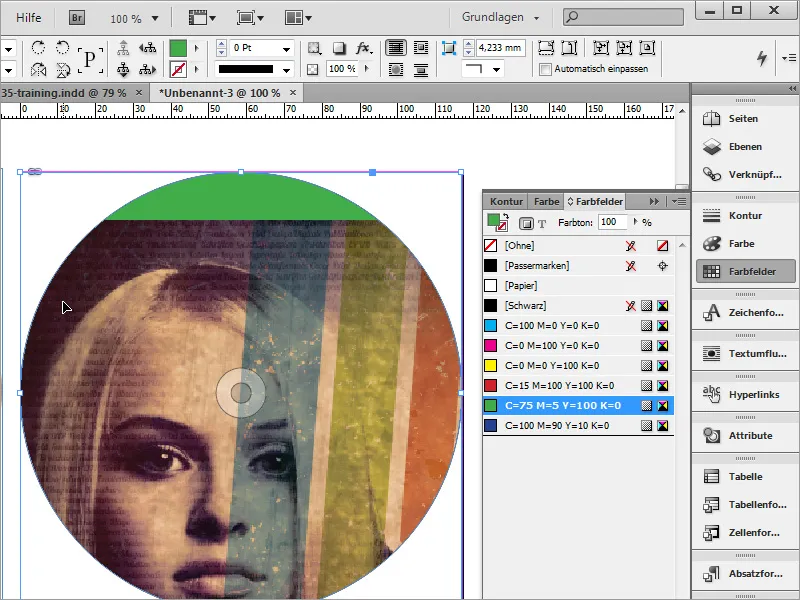This screenshot has height=600, width=800.
Task: Toggle jump object text wrap button
Action: coord(420,69)
